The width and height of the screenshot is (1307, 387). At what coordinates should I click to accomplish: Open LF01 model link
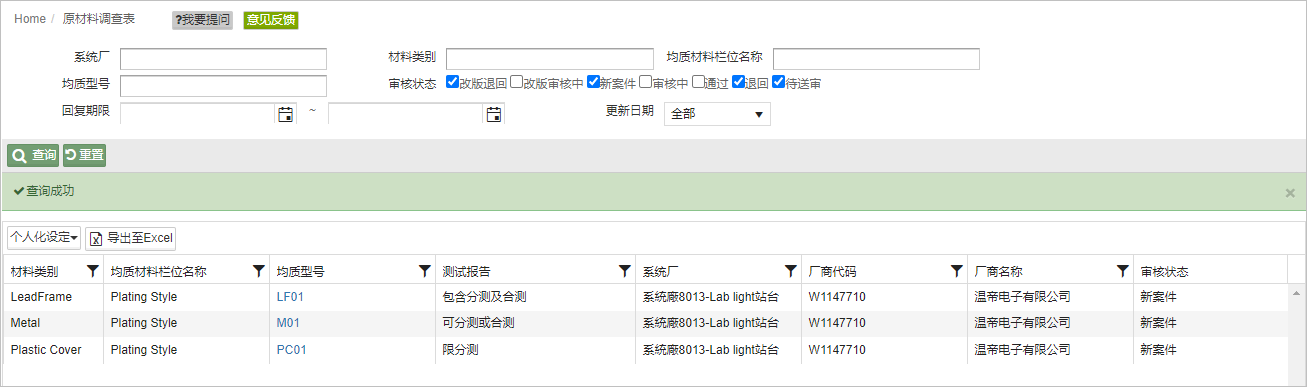tap(290, 297)
